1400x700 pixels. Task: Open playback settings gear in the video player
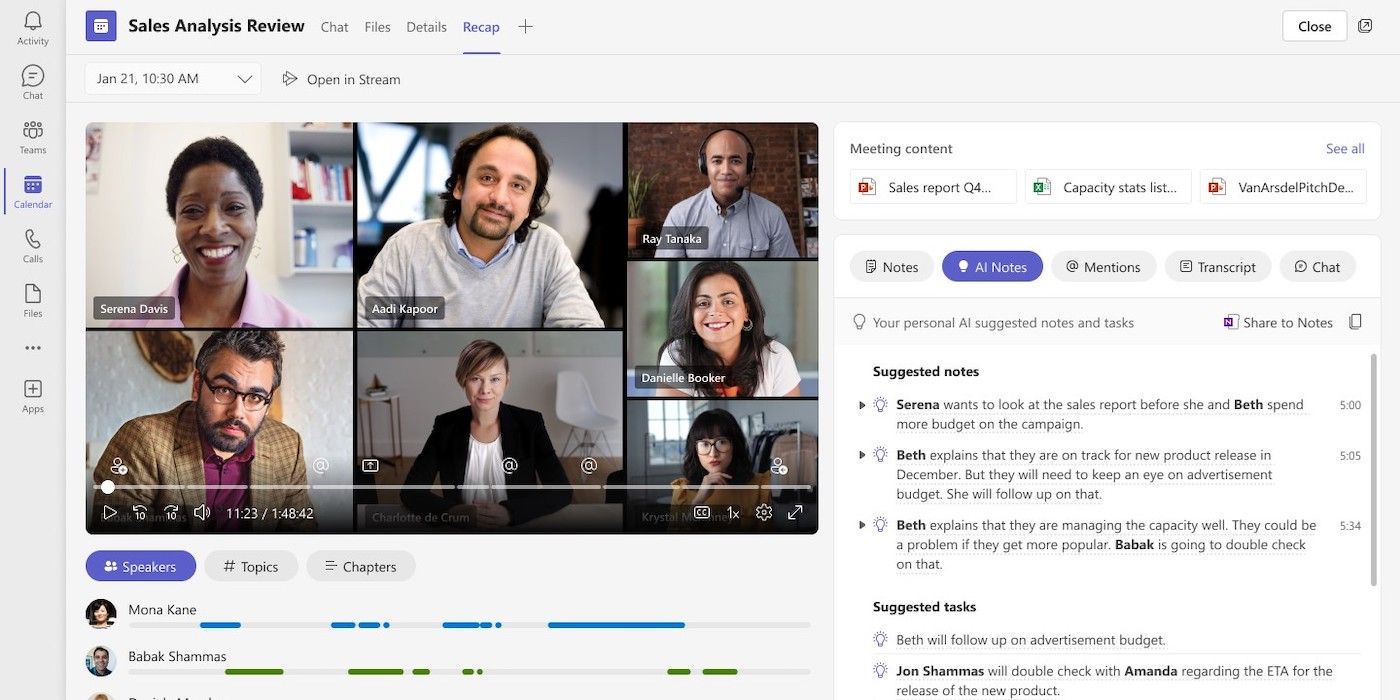click(x=763, y=511)
